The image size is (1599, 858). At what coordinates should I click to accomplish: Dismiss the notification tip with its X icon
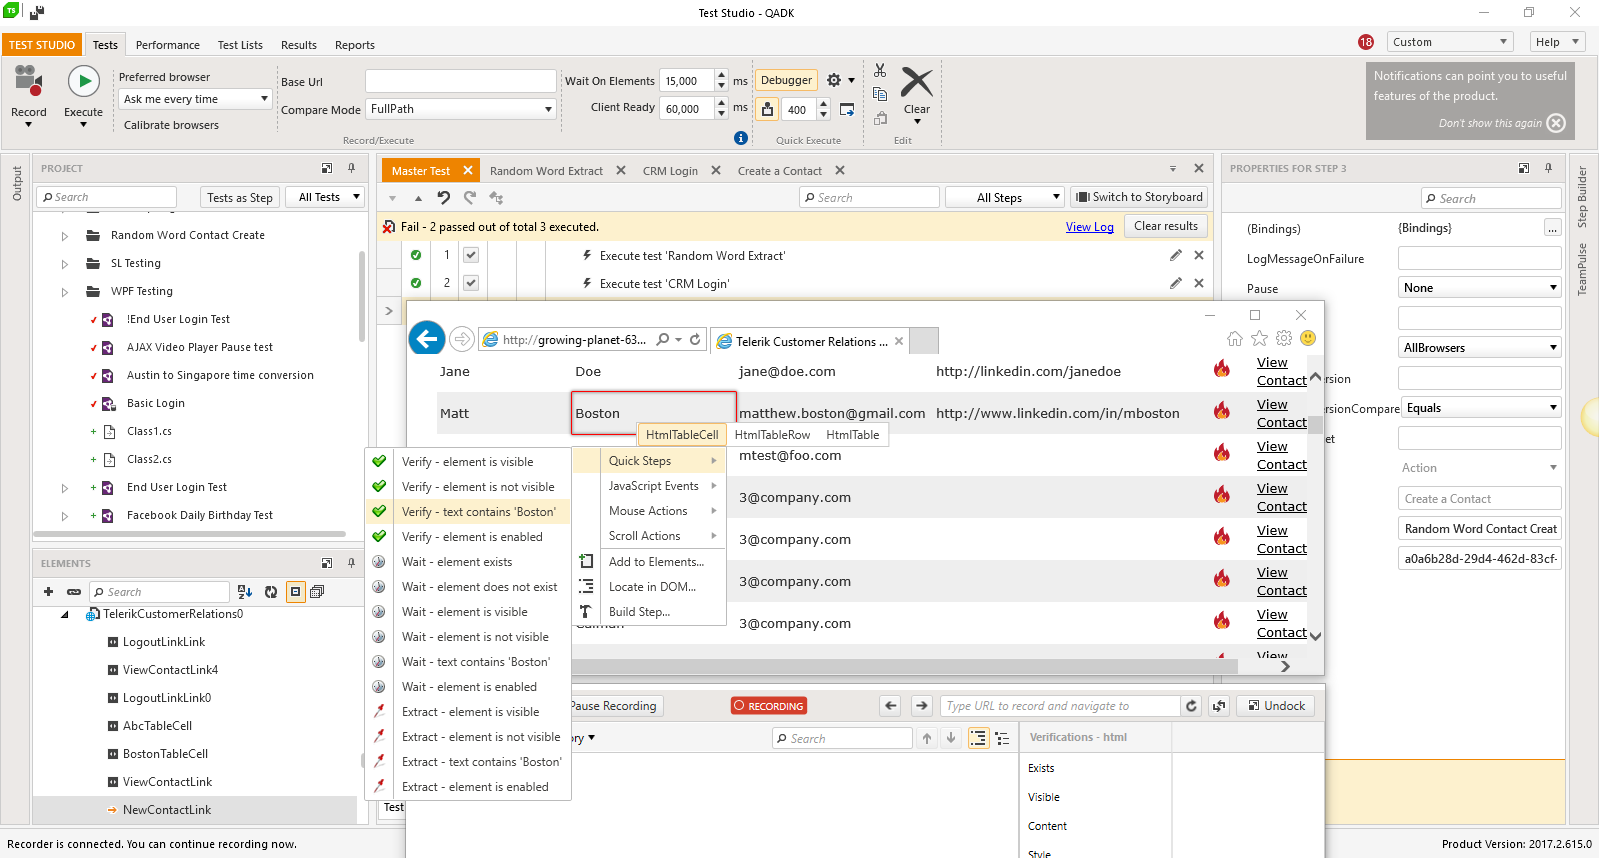point(1556,123)
